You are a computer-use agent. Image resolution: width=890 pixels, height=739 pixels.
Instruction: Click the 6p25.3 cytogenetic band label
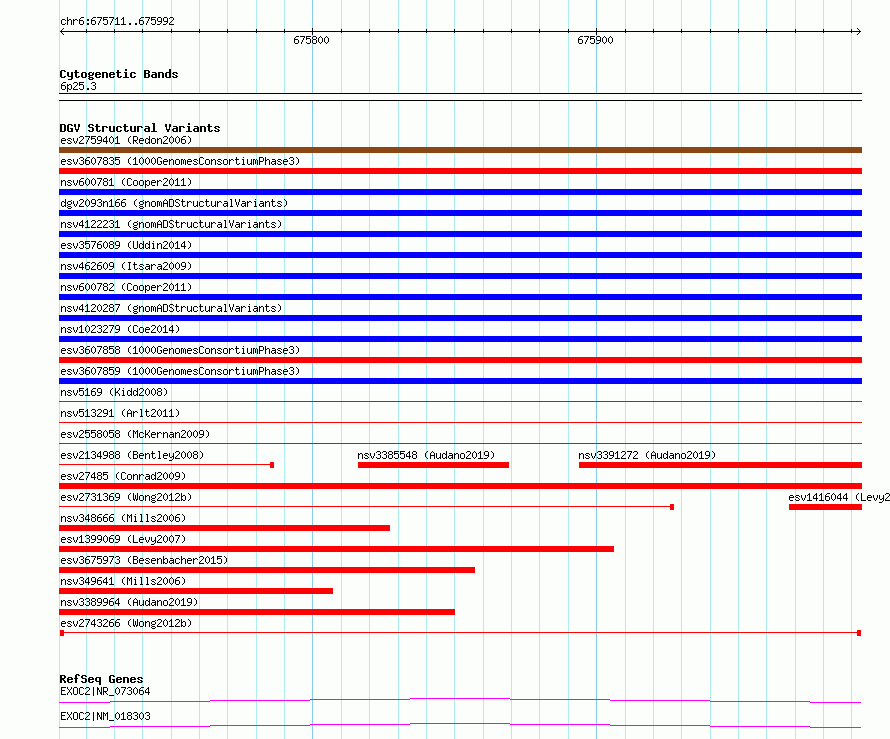(x=78, y=86)
